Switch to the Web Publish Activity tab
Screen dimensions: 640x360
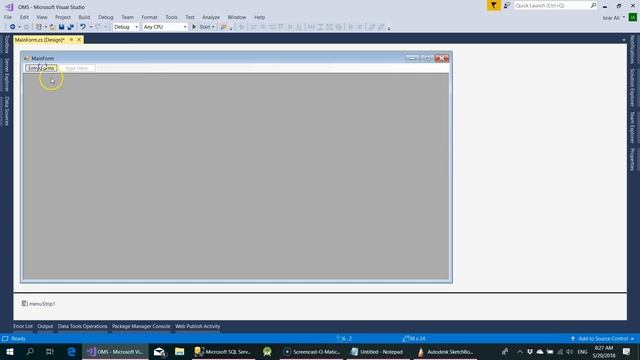click(198, 326)
